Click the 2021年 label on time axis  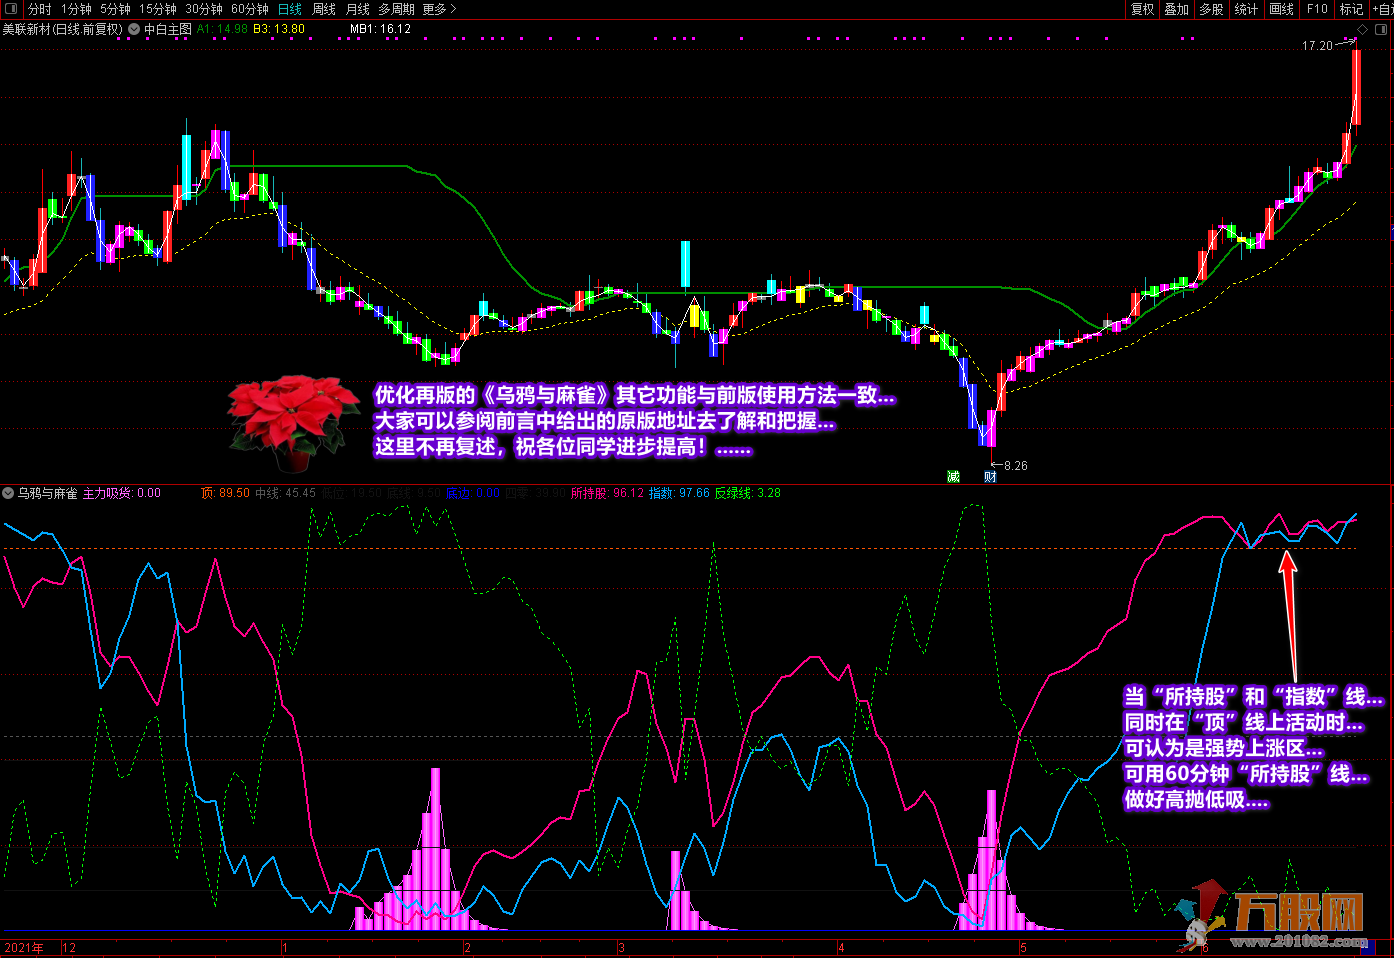tap(24, 947)
